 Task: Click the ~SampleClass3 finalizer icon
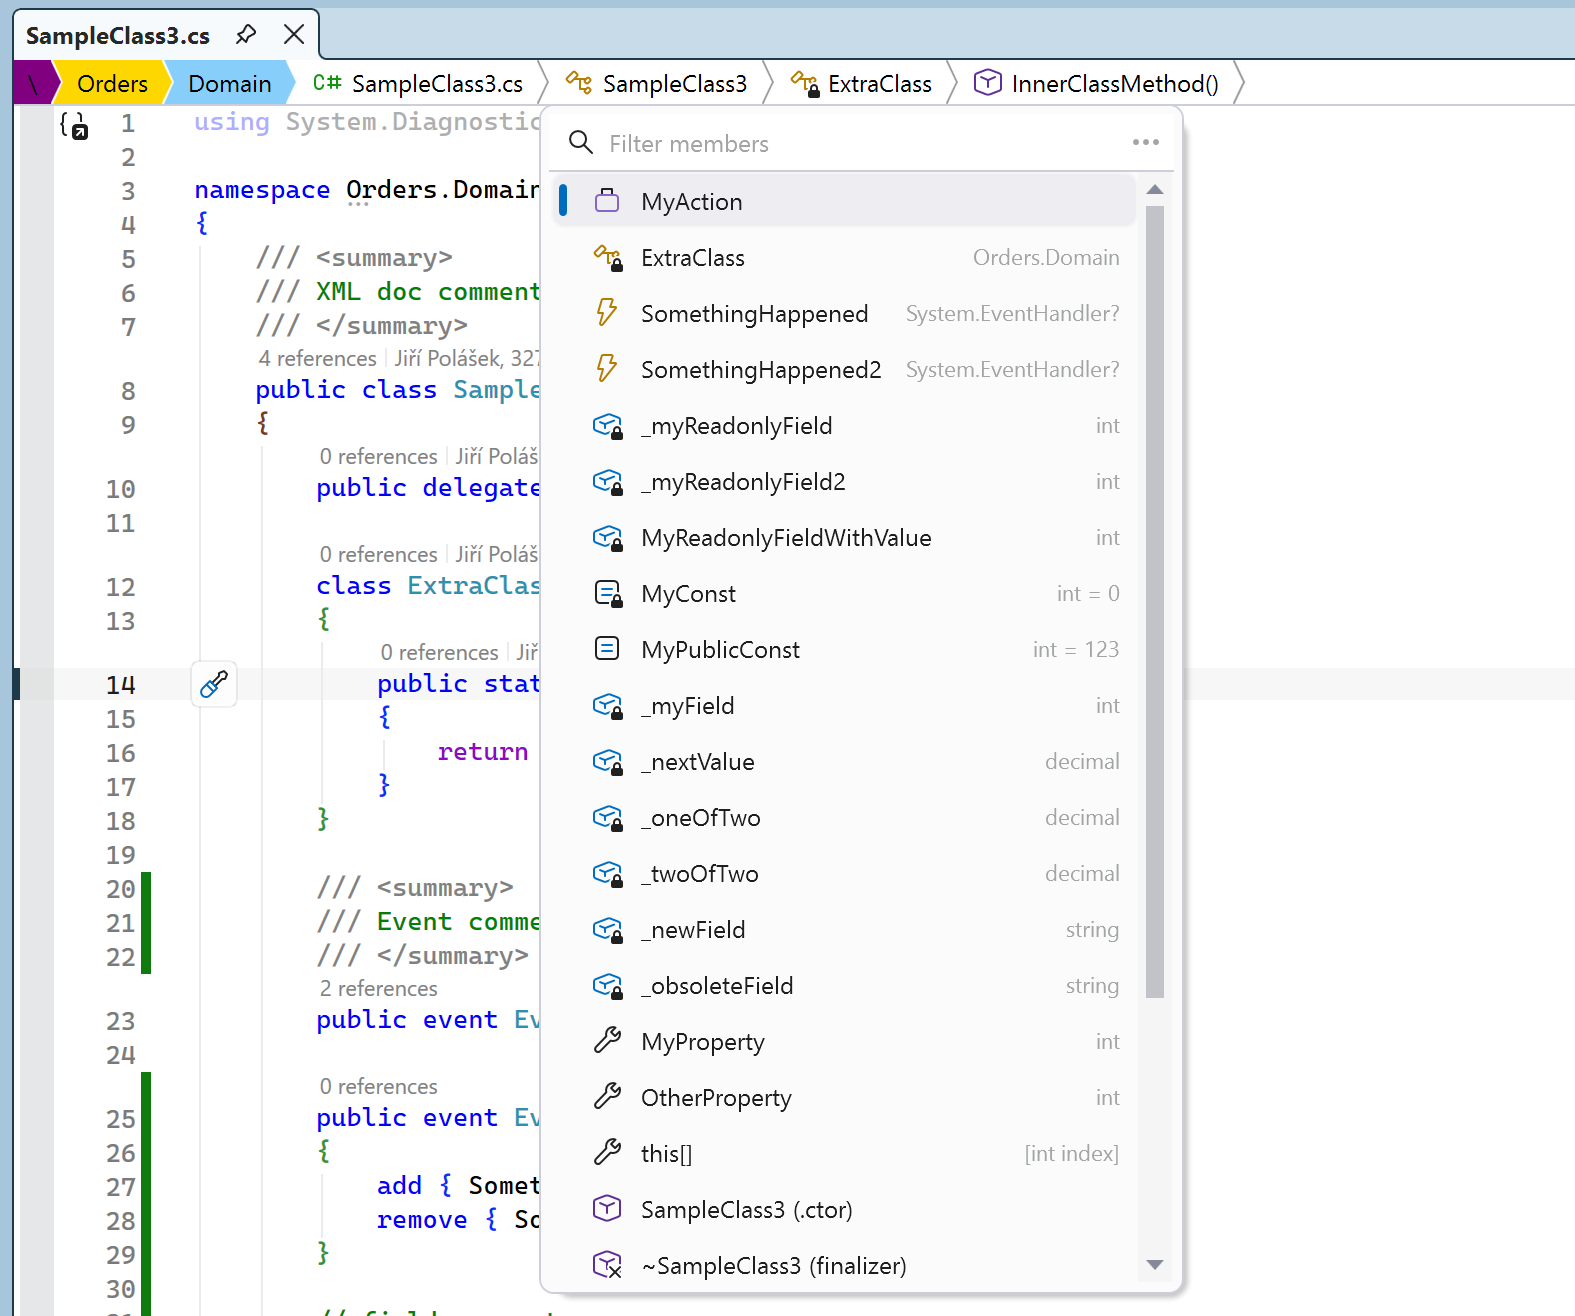pos(607,1265)
